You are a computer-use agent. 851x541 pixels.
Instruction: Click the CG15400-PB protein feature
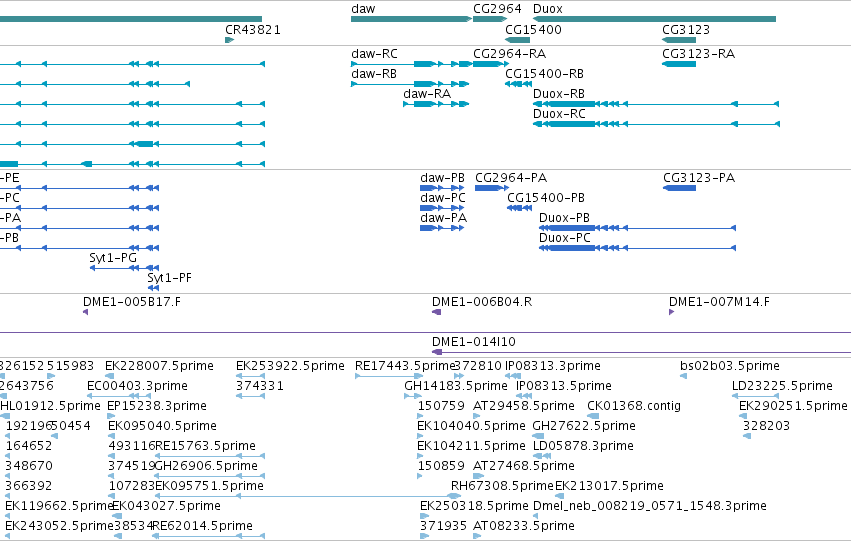point(519,208)
